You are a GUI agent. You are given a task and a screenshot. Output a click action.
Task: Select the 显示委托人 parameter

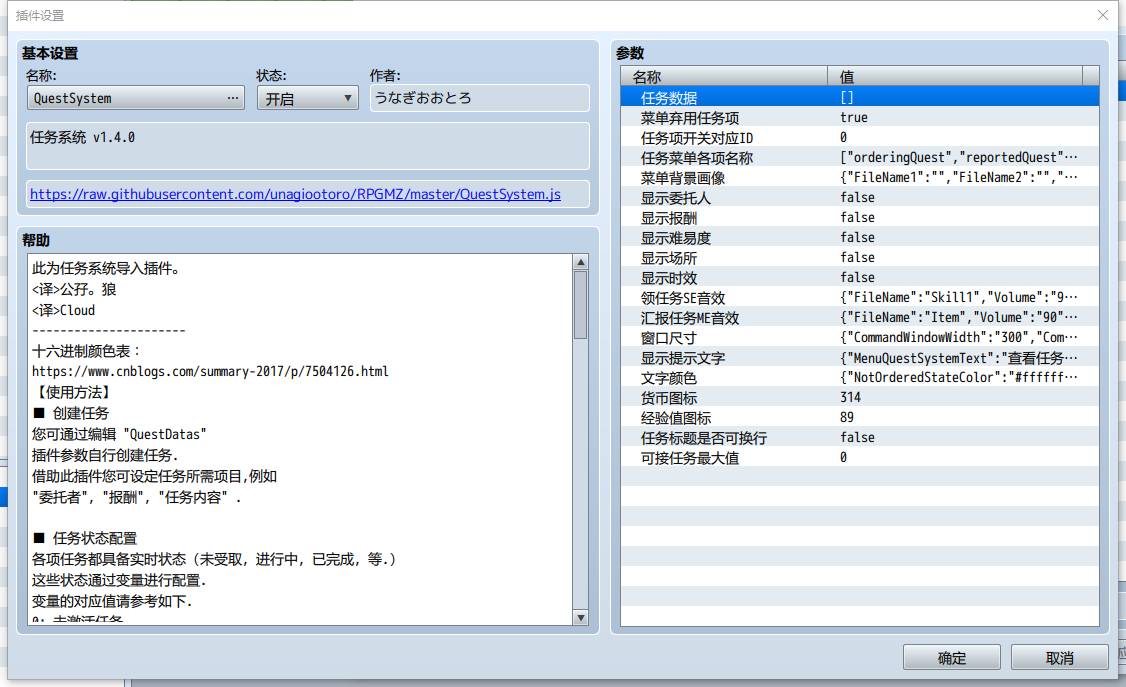pos(860,197)
